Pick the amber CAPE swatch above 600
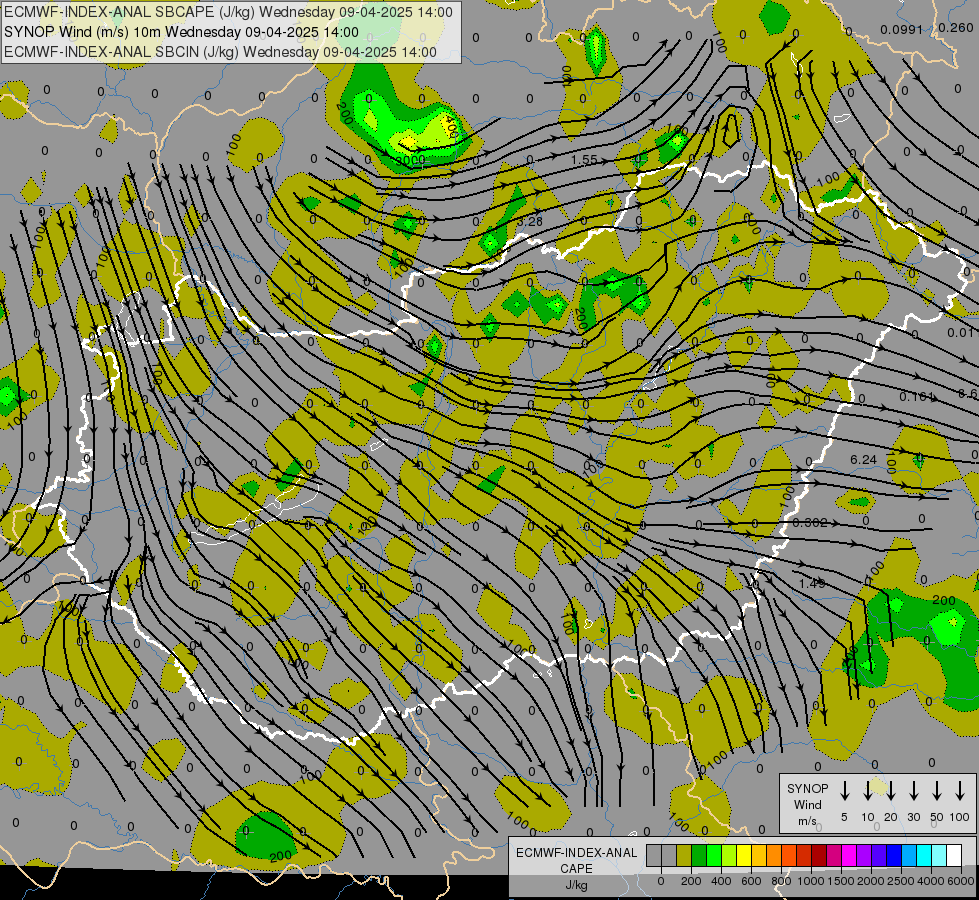 click(759, 855)
